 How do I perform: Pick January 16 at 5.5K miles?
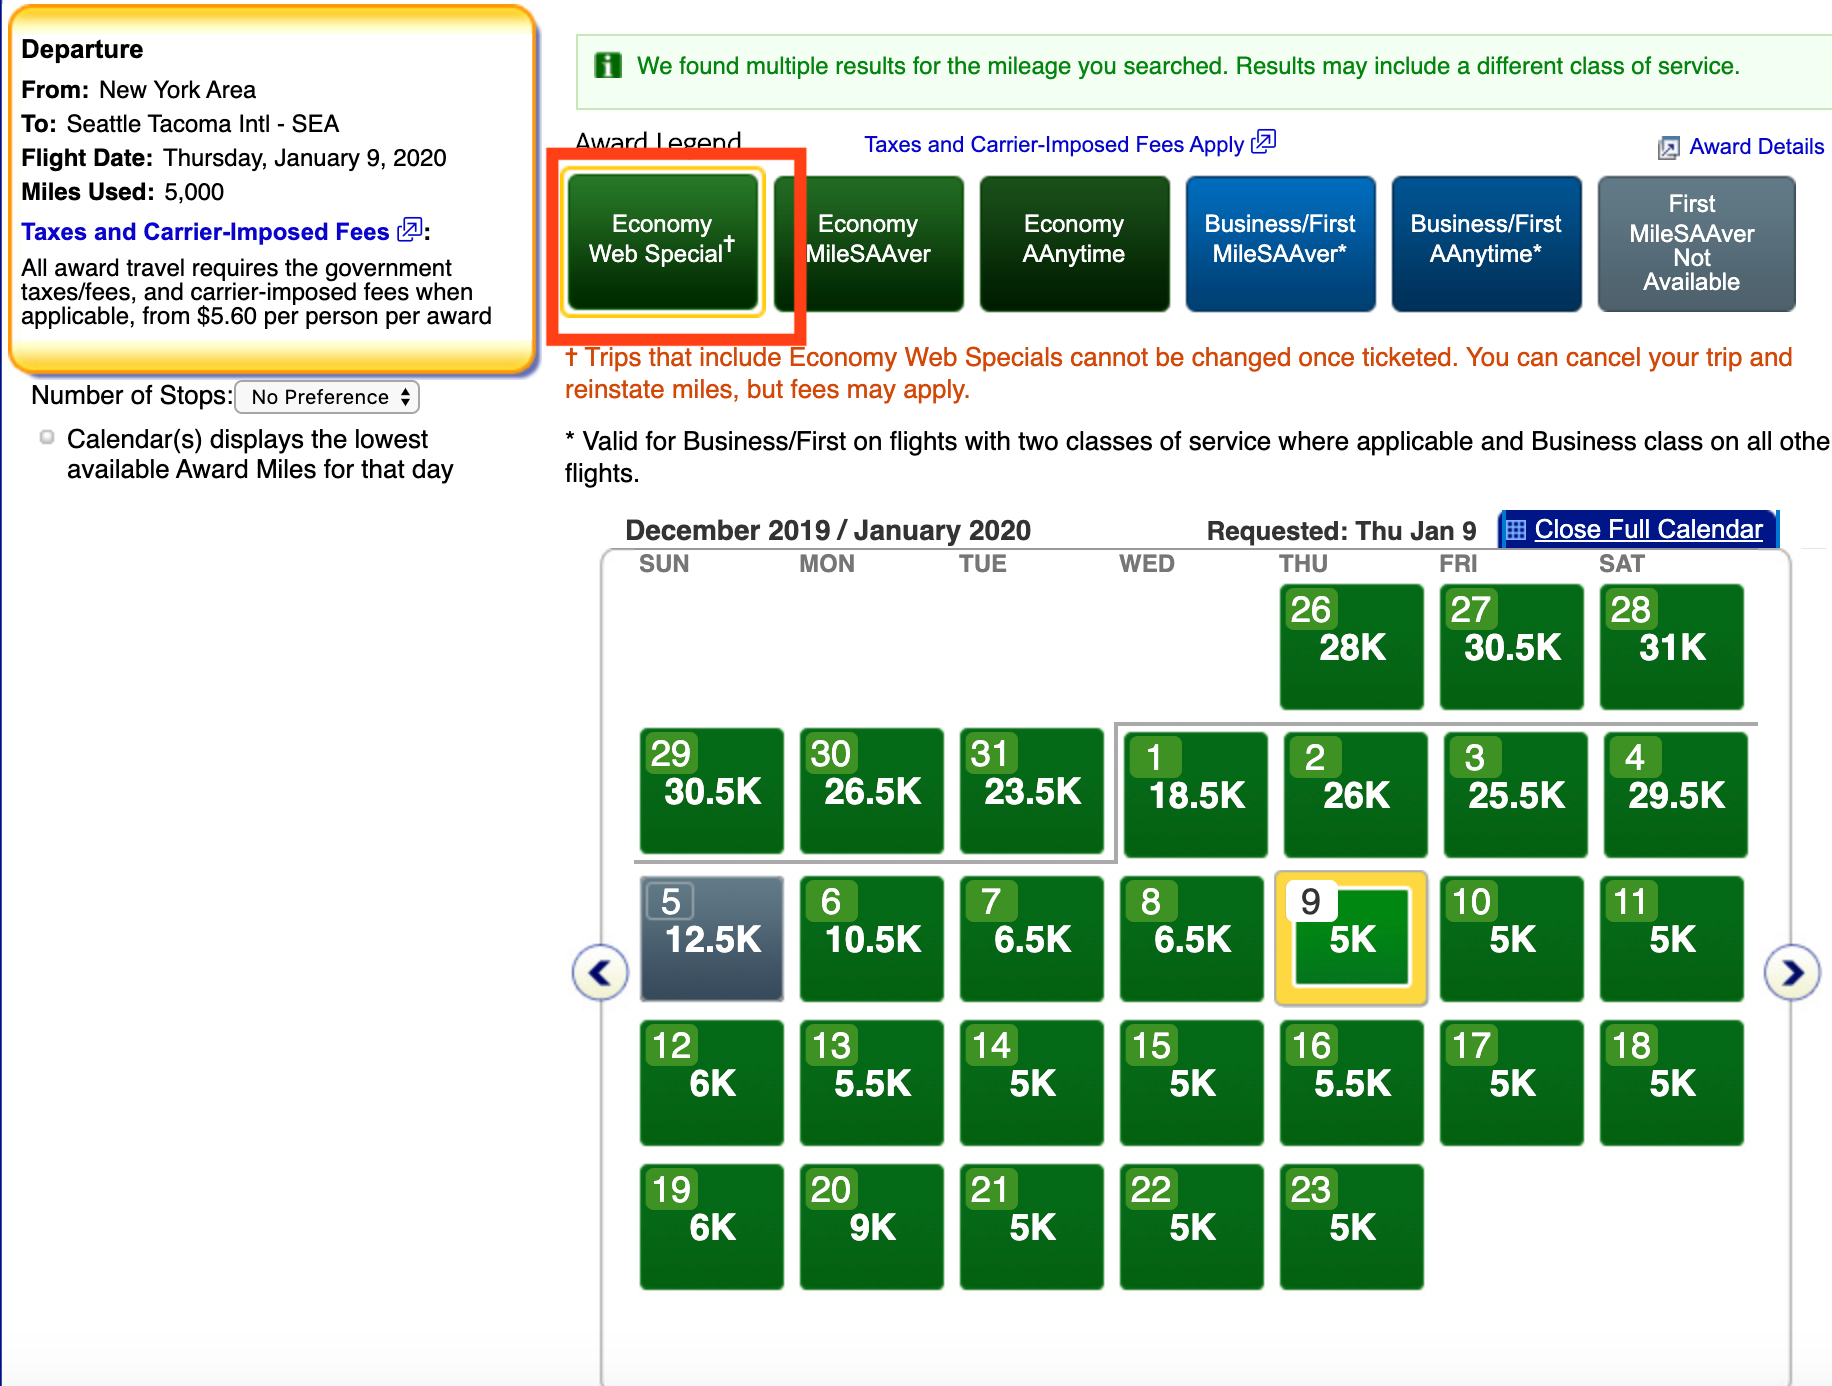(1351, 1083)
